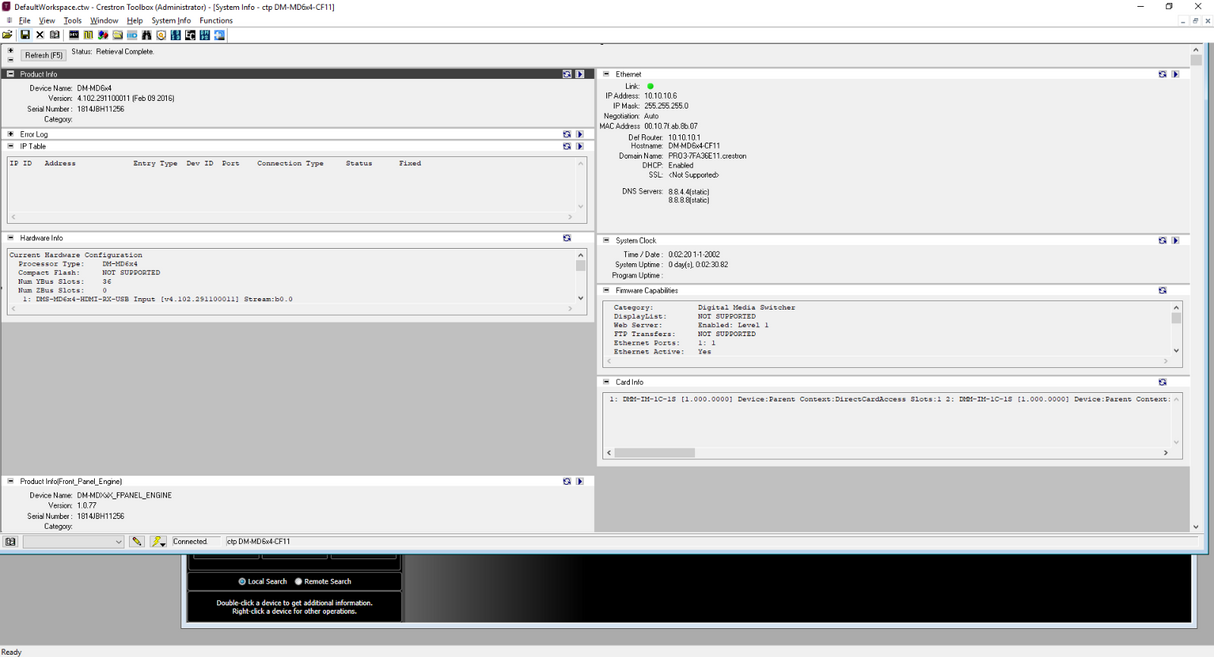Expand the Error Log section
The image size is (1214, 657).
[11, 134]
